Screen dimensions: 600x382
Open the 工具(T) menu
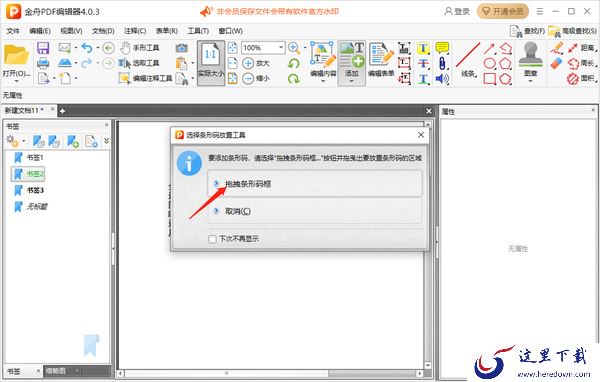[x=198, y=31]
